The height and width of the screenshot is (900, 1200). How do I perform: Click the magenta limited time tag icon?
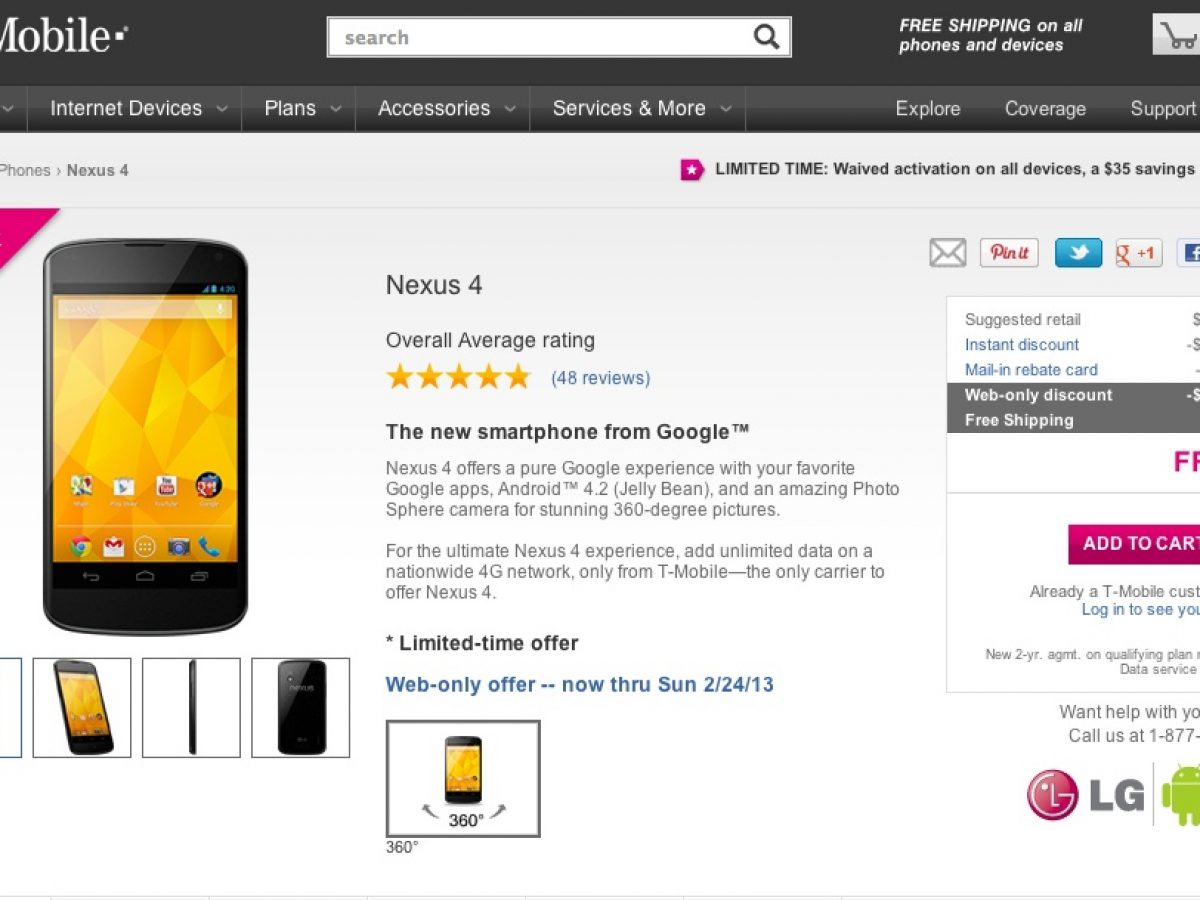pos(692,170)
